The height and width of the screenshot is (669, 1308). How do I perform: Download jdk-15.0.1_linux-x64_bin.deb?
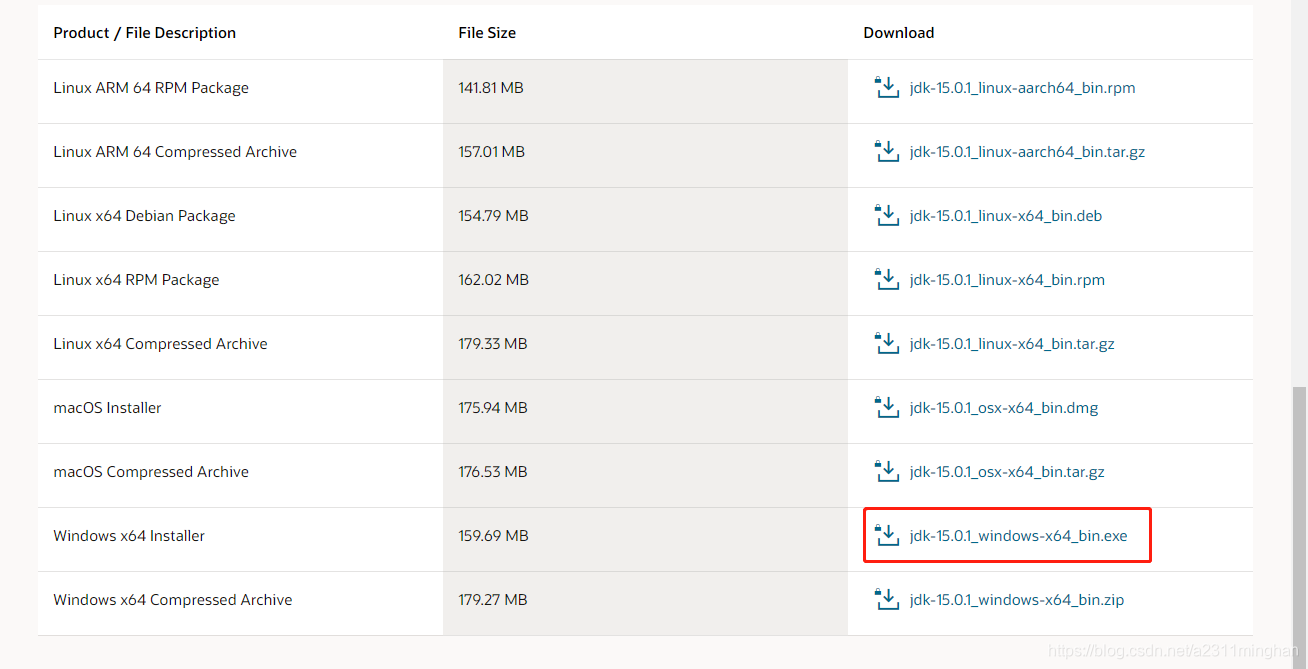pyautogui.click(x=1006, y=216)
